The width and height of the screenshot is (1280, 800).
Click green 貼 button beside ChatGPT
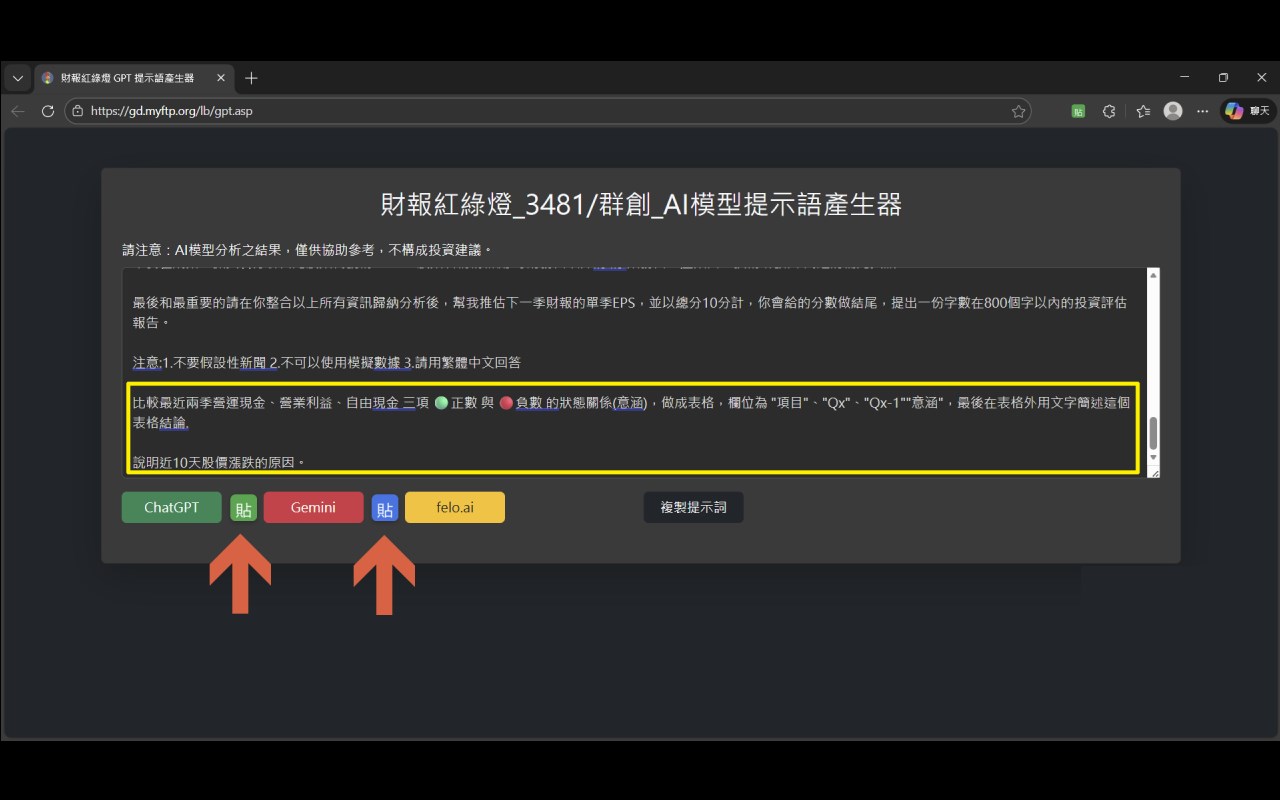(243, 509)
